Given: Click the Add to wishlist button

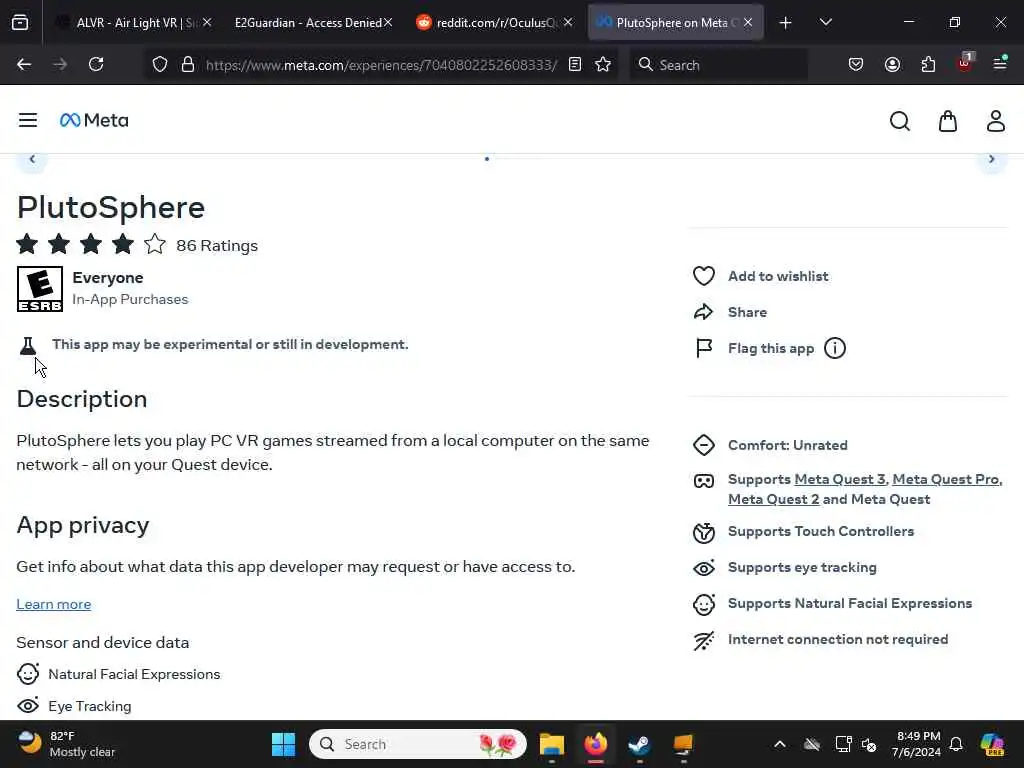Looking at the screenshot, I should click(760, 276).
